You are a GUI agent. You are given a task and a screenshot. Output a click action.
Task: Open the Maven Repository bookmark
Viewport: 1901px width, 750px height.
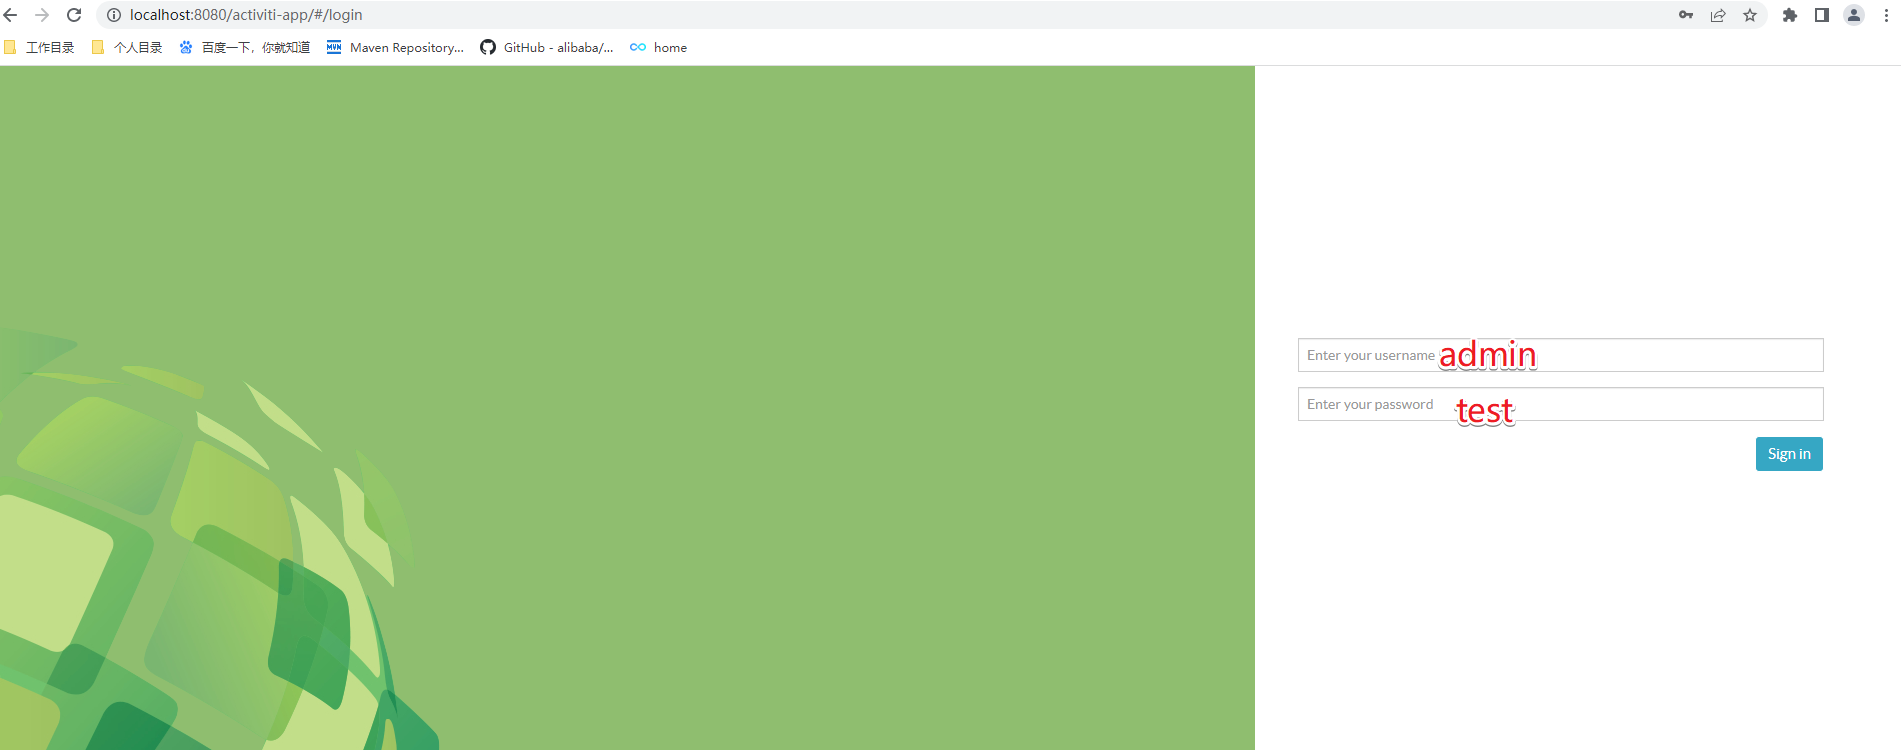click(395, 47)
